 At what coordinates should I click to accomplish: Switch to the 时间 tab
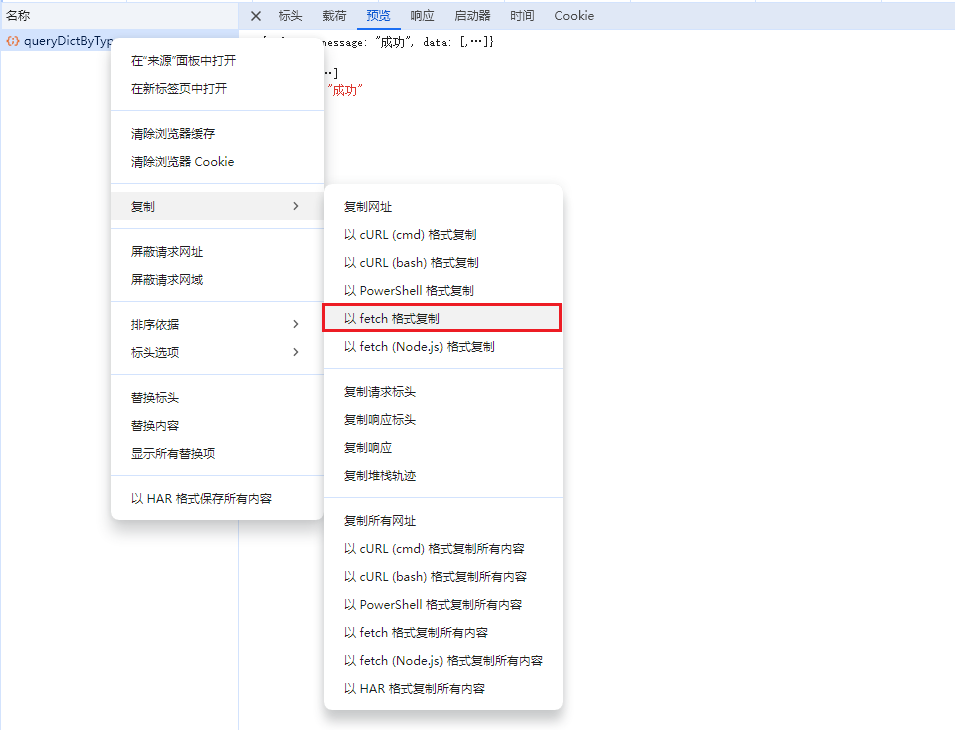coord(522,16)
